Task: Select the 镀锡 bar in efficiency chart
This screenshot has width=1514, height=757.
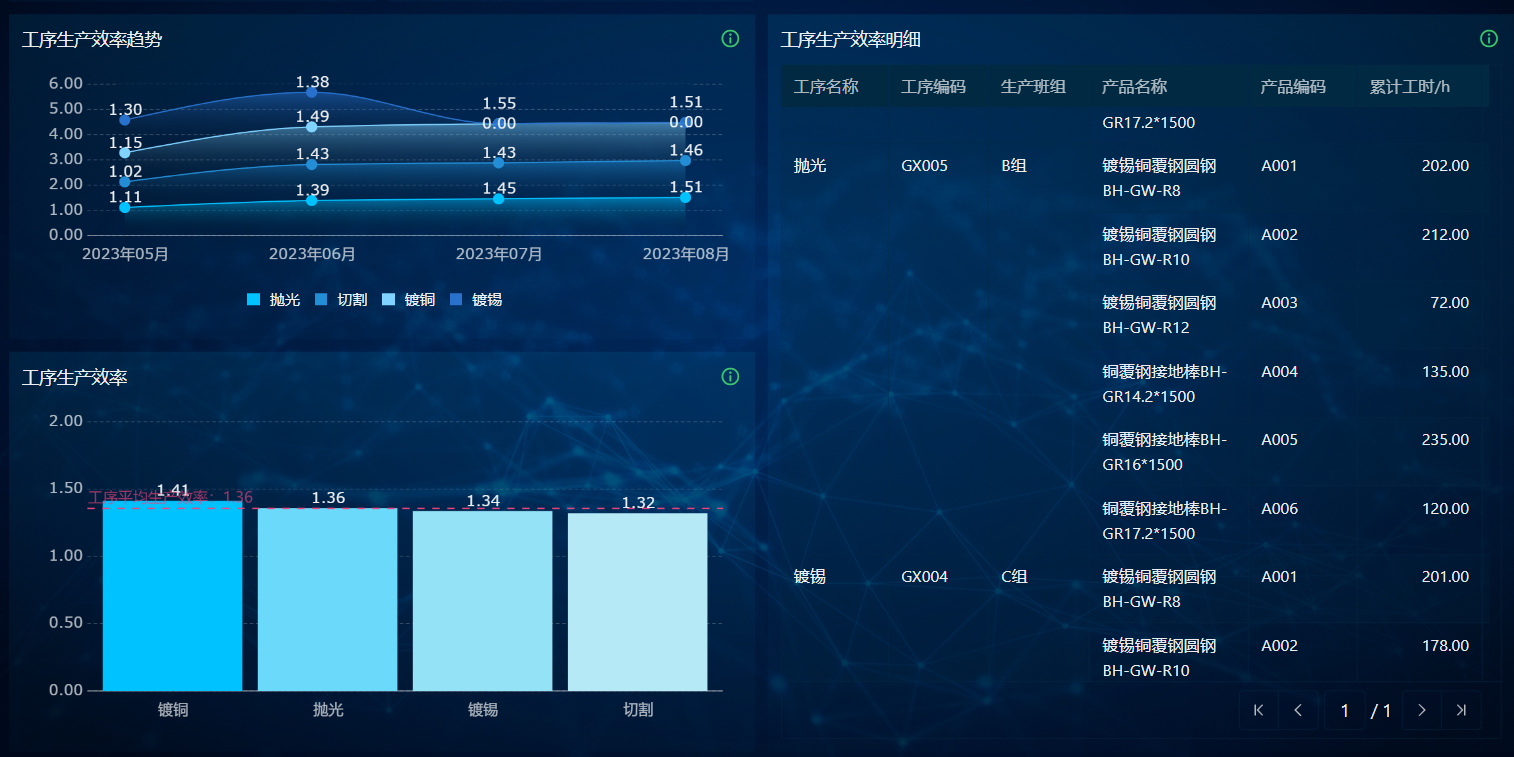Action: 483,600
